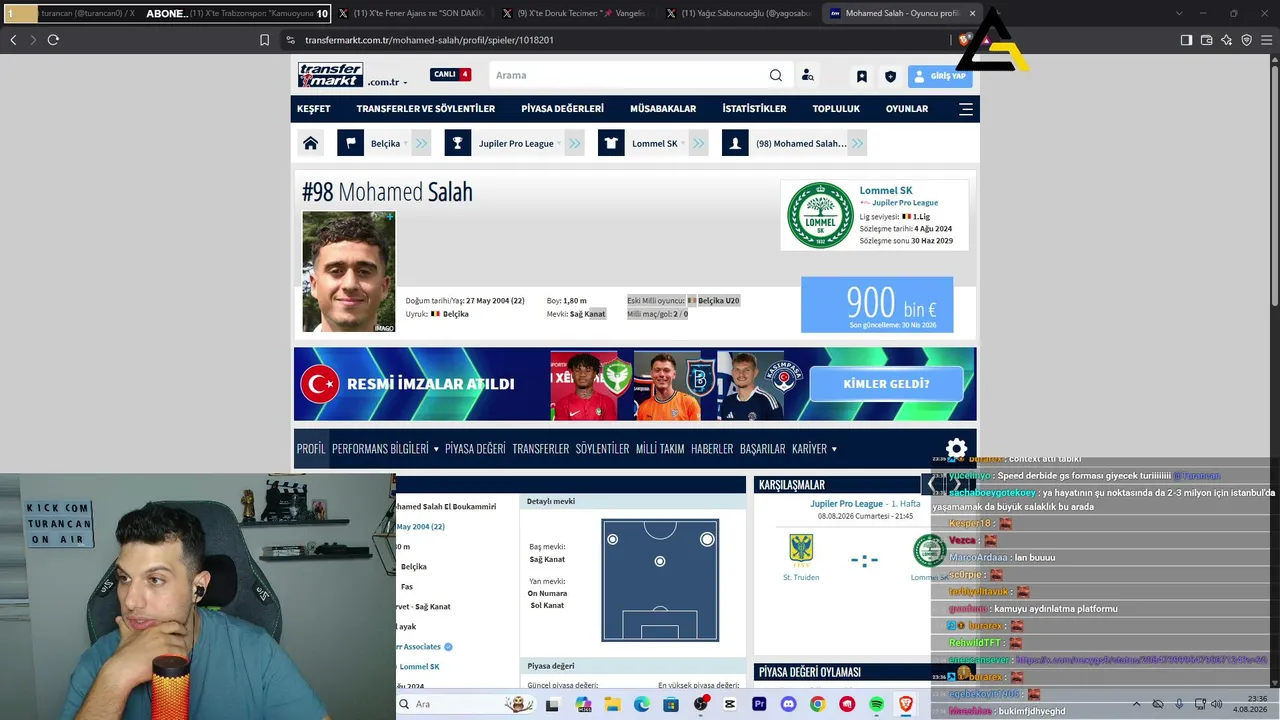Open the Lommel SK club link
The width and height of the screenshot is (1280, 720).
click(886, 190)
